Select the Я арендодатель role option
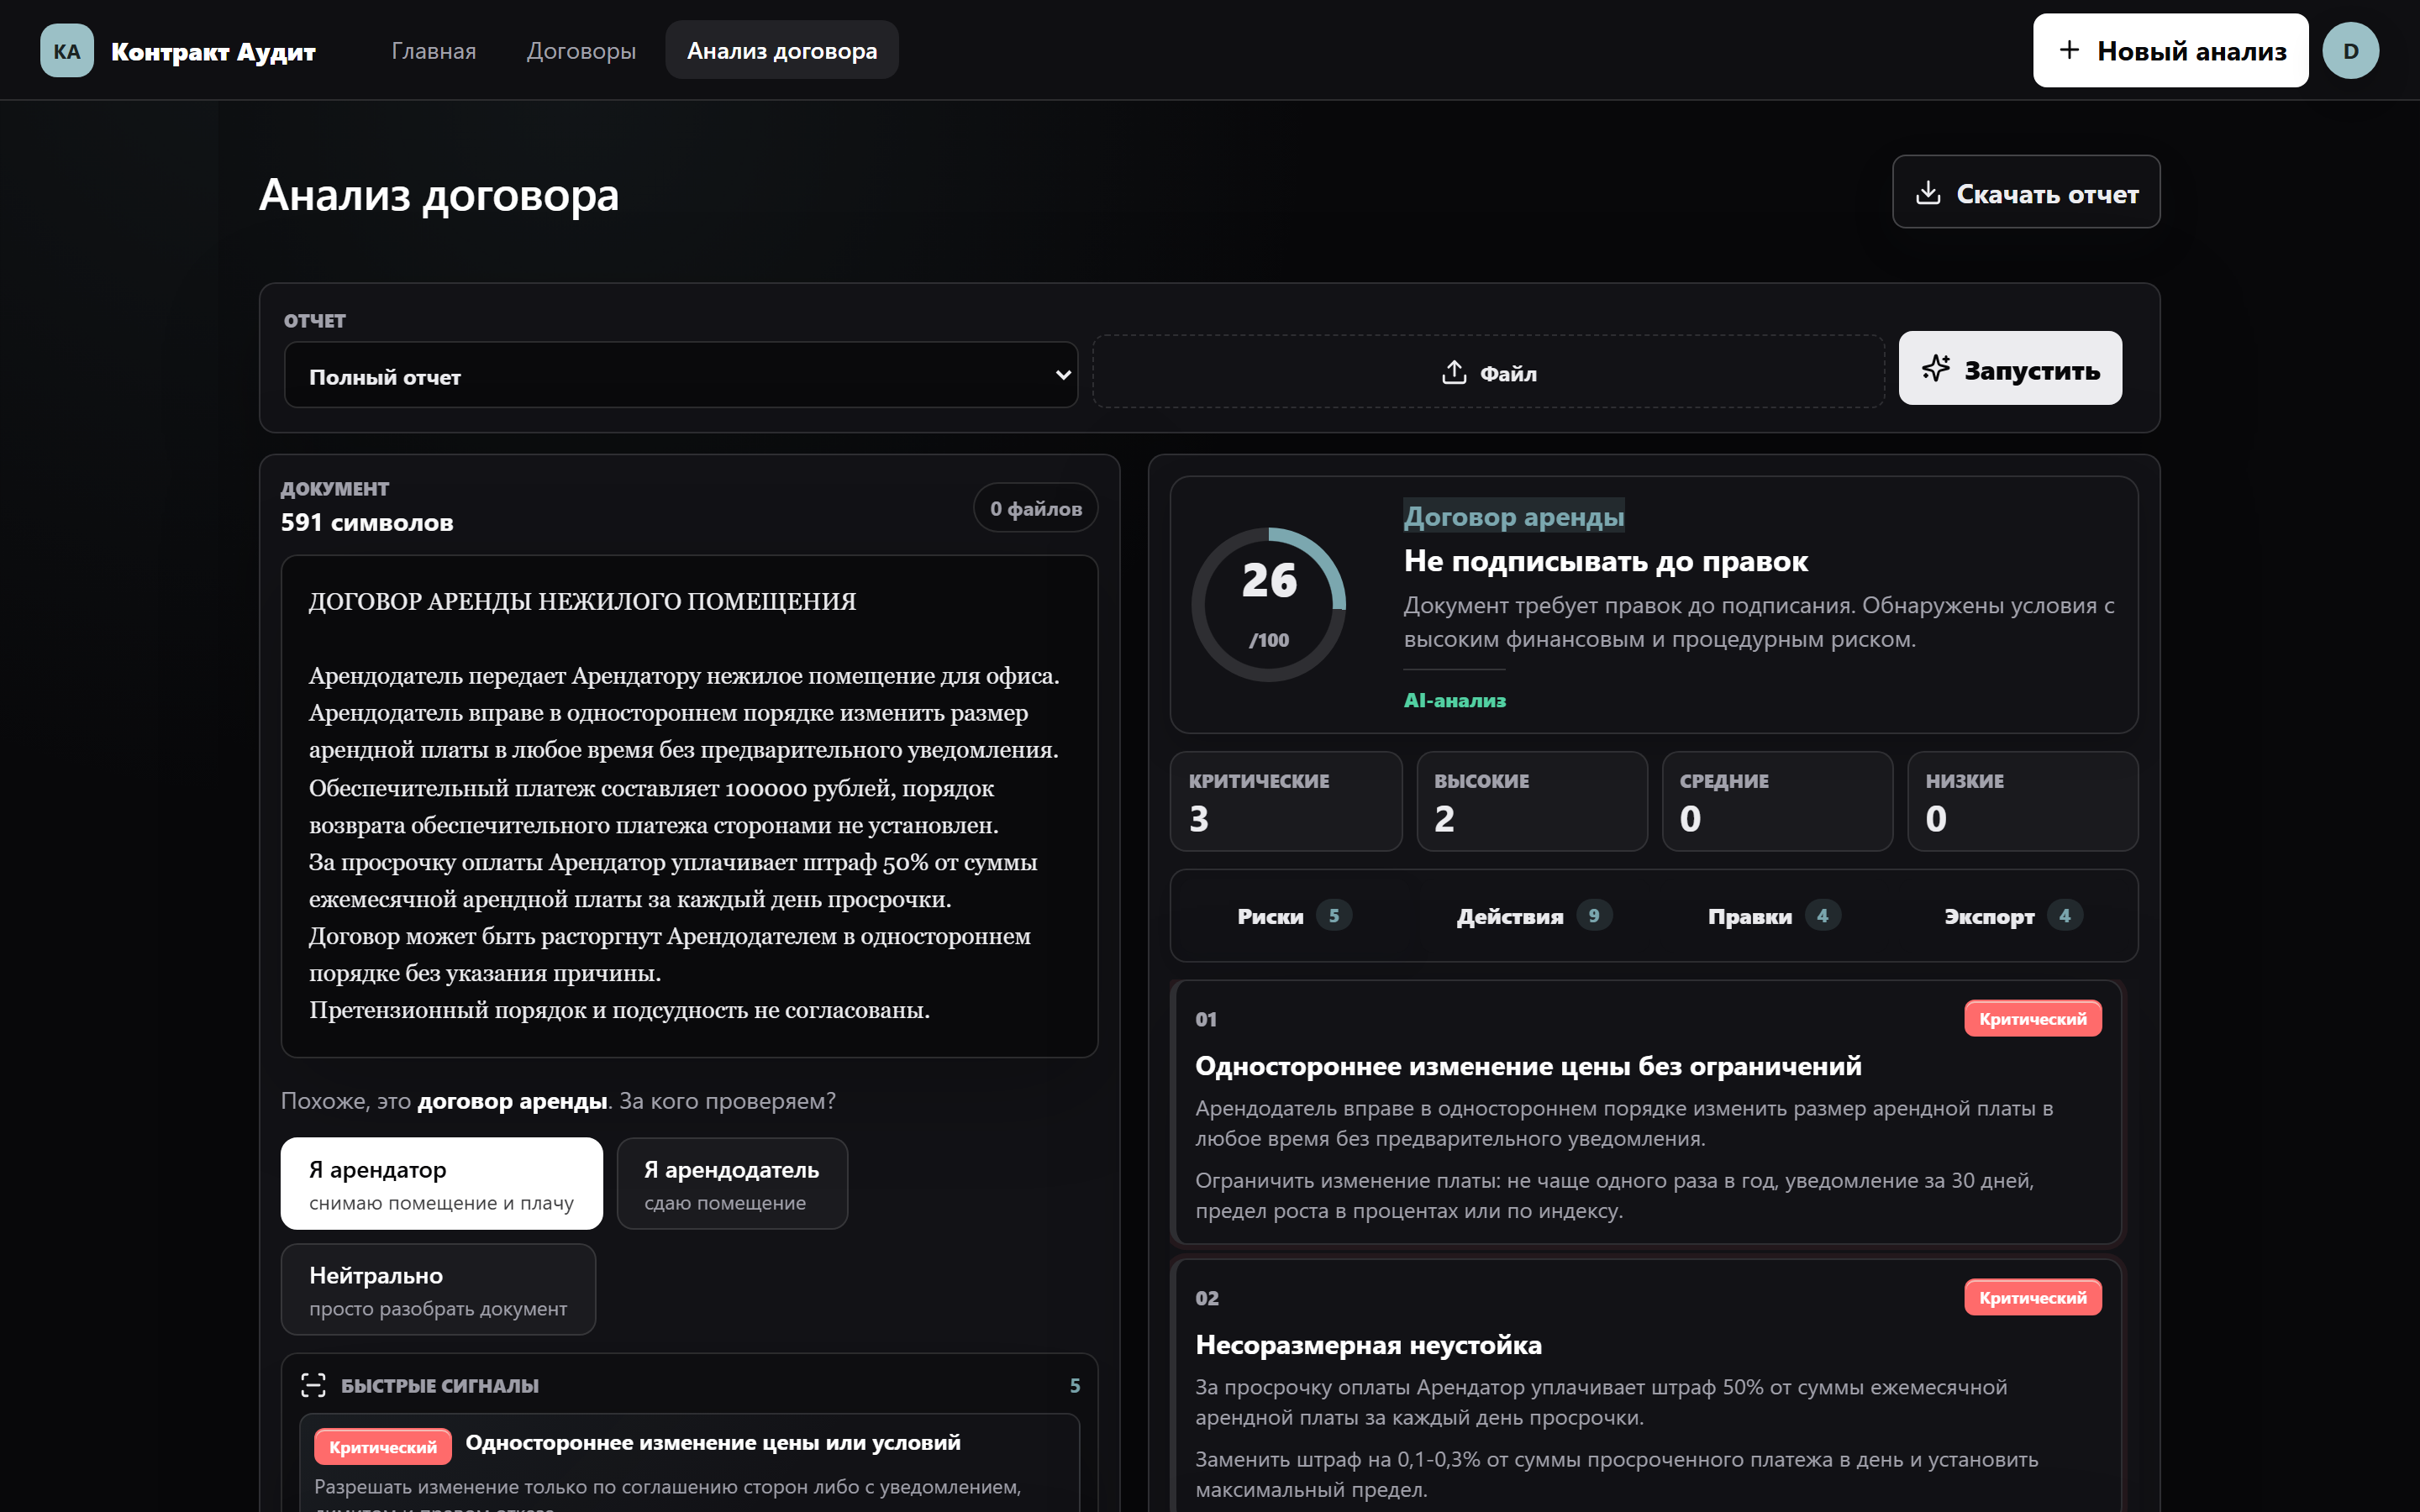The image size is (2420, 1512). 732,1183
